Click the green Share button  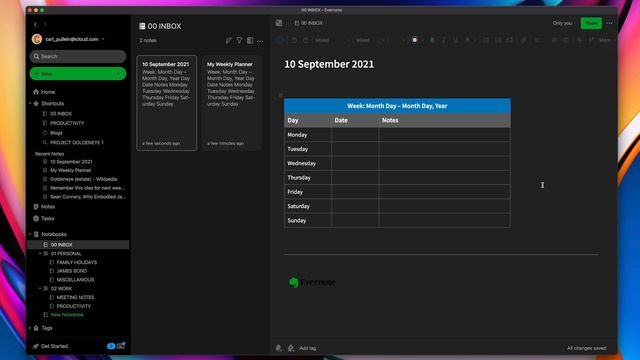pos(591,23)
